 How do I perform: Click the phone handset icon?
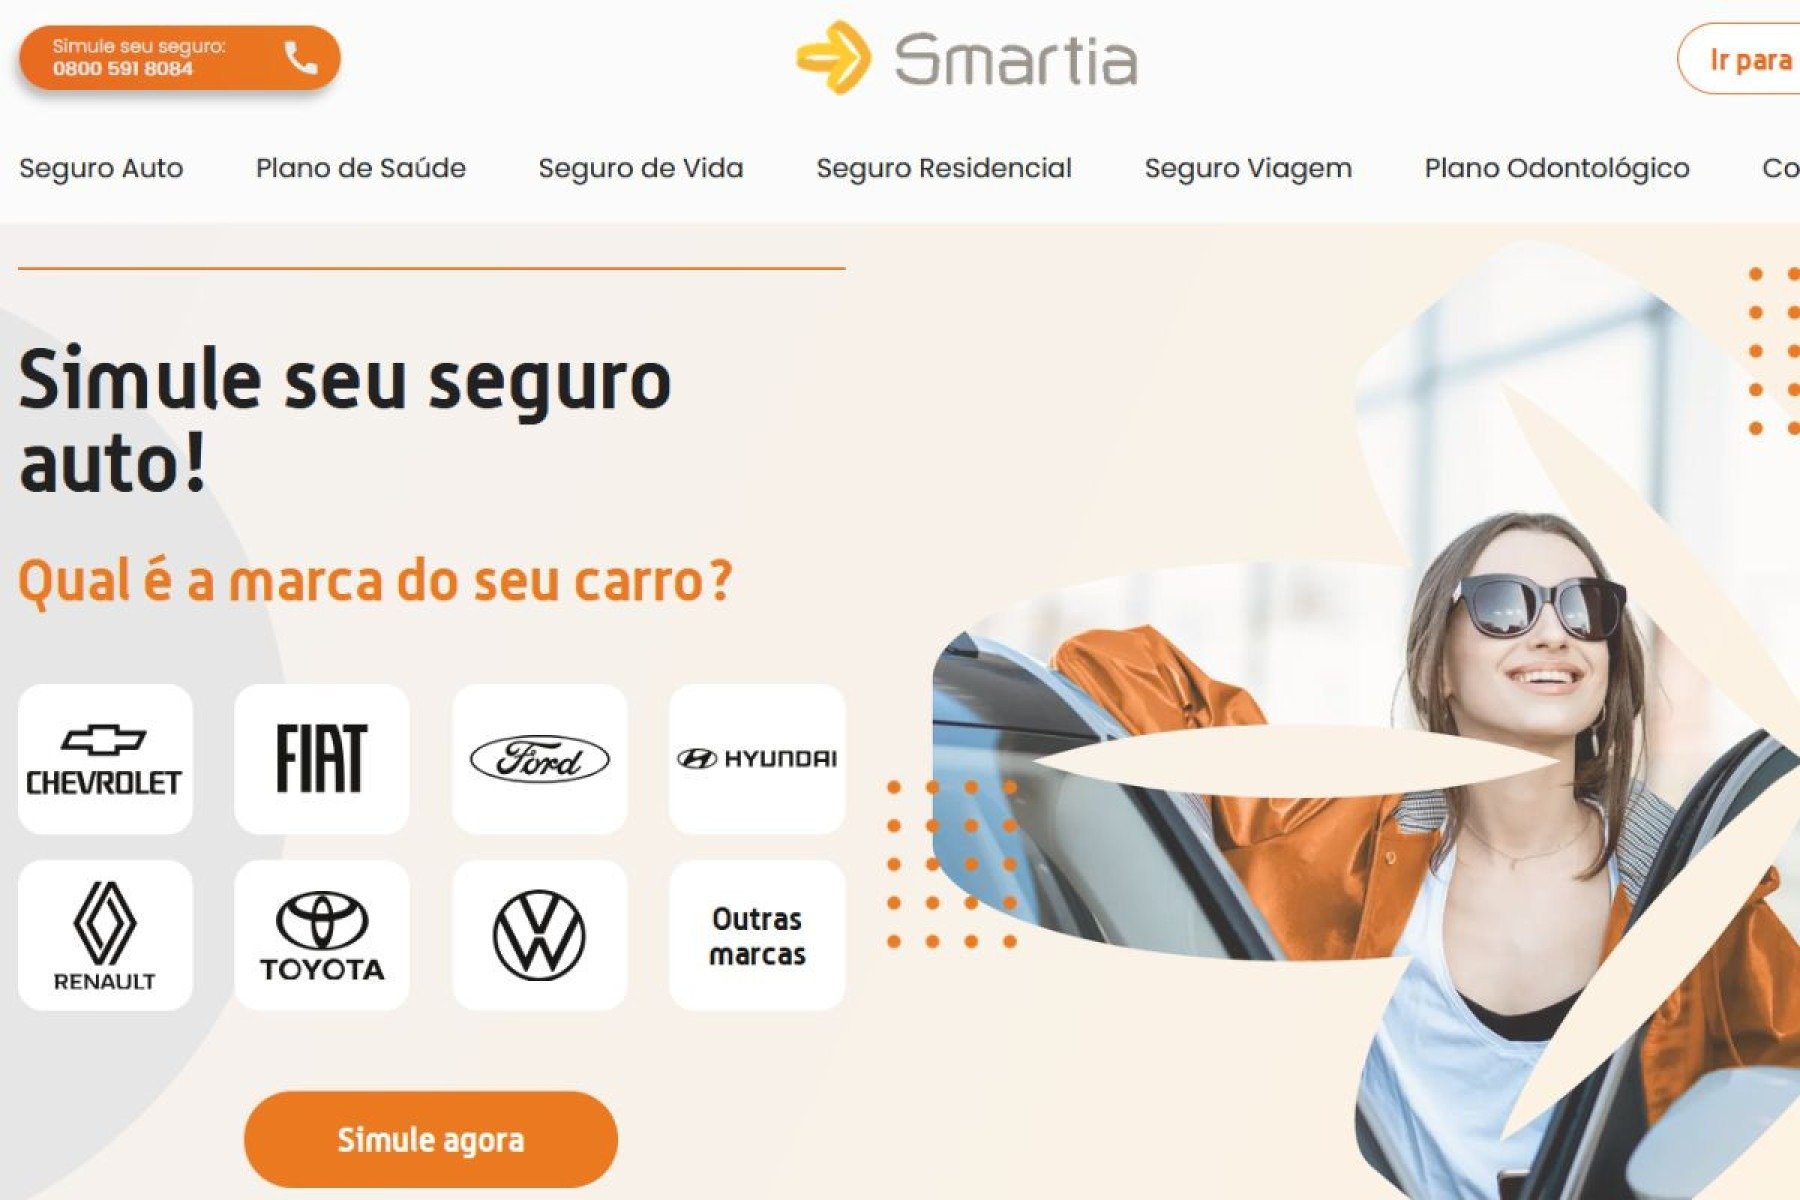tap(301, 58)
